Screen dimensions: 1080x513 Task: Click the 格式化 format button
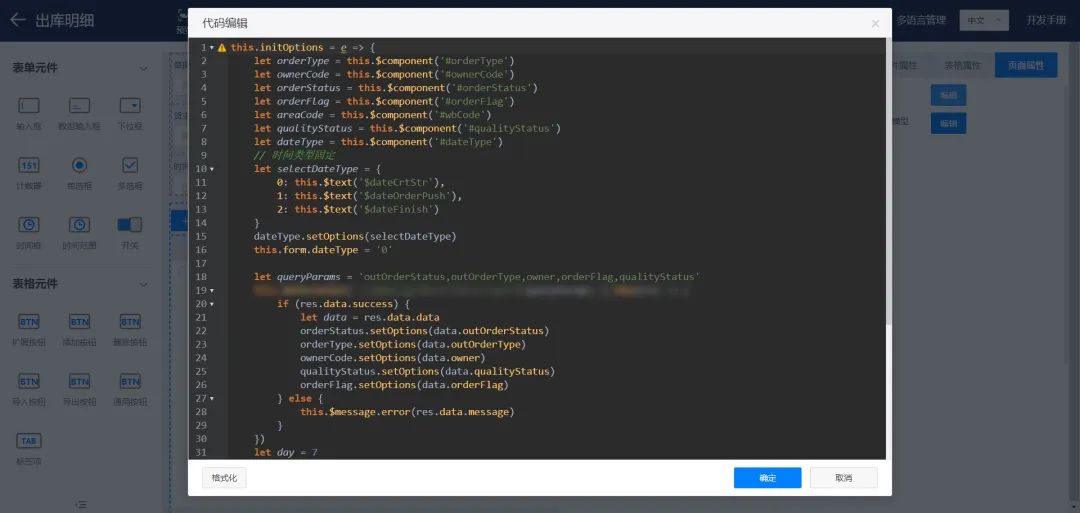[x=224, y=478]
